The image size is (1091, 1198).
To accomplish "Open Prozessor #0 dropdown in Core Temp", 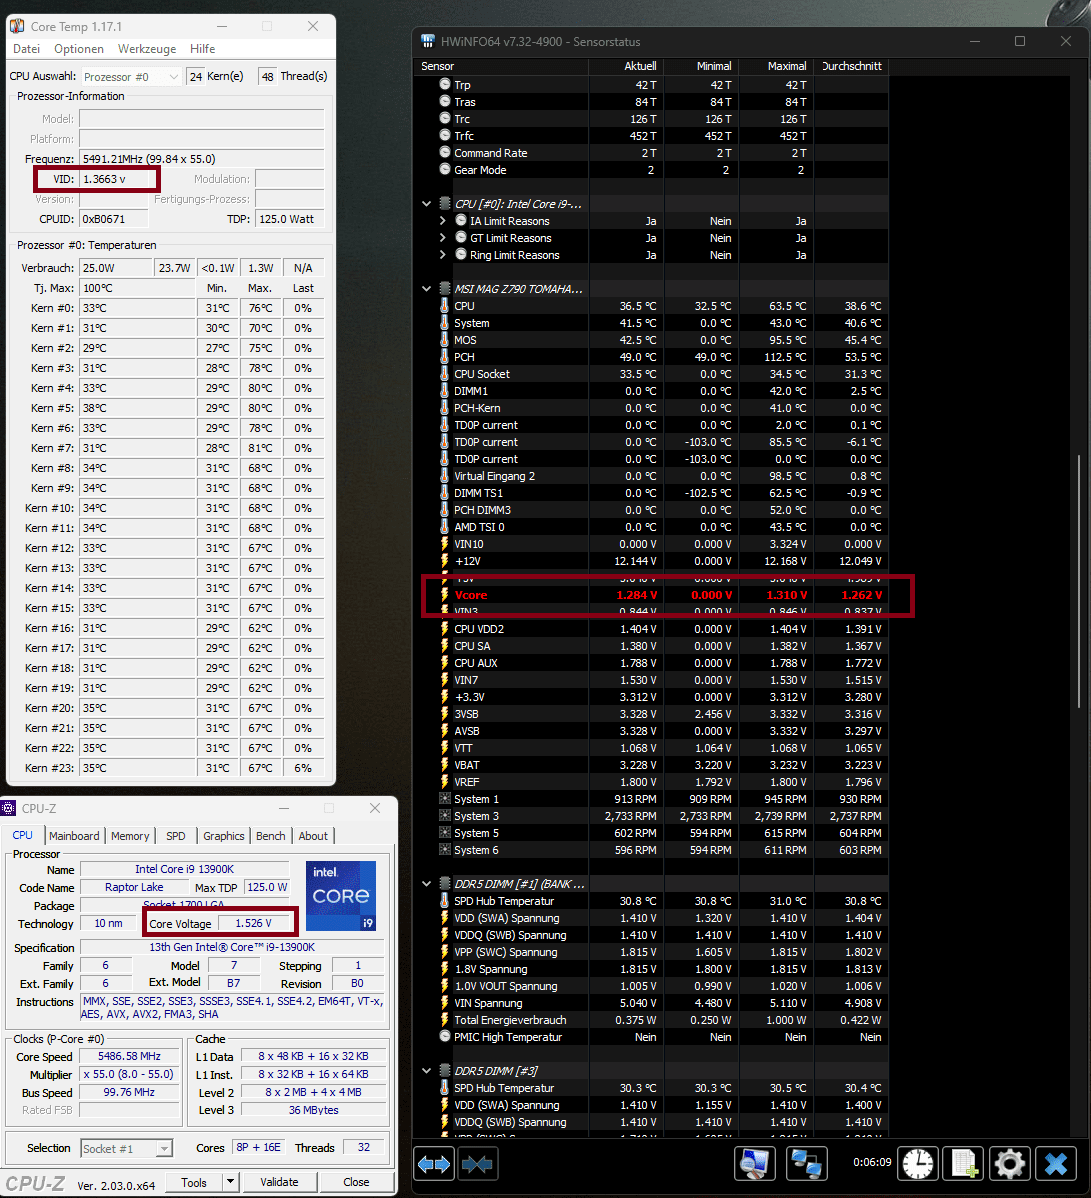I will [x=131, y=76].
